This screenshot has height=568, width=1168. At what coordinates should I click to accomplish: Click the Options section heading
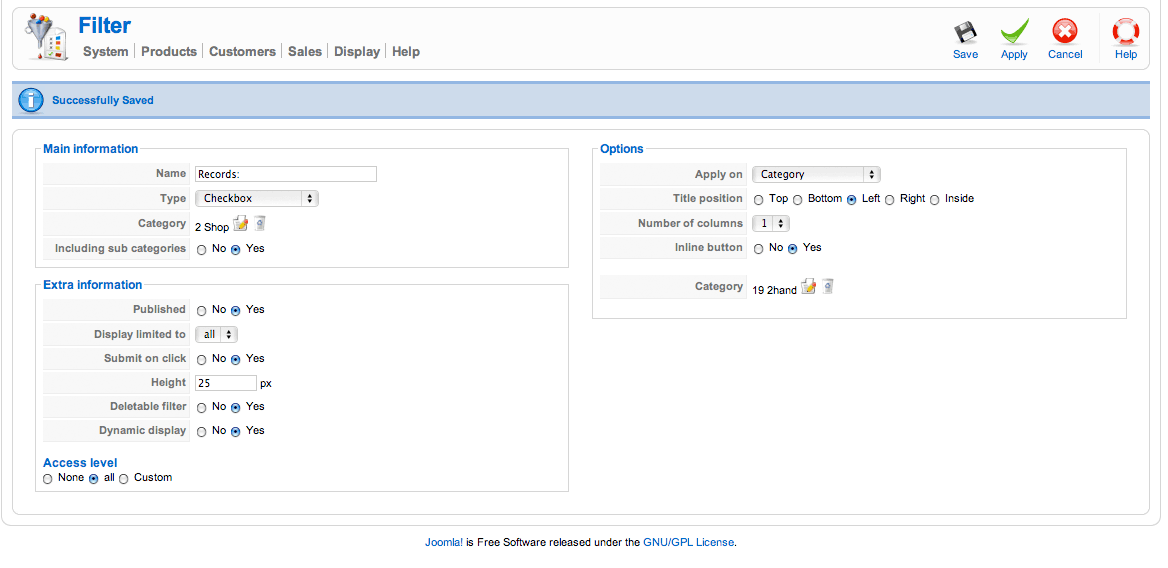point(622,149)
